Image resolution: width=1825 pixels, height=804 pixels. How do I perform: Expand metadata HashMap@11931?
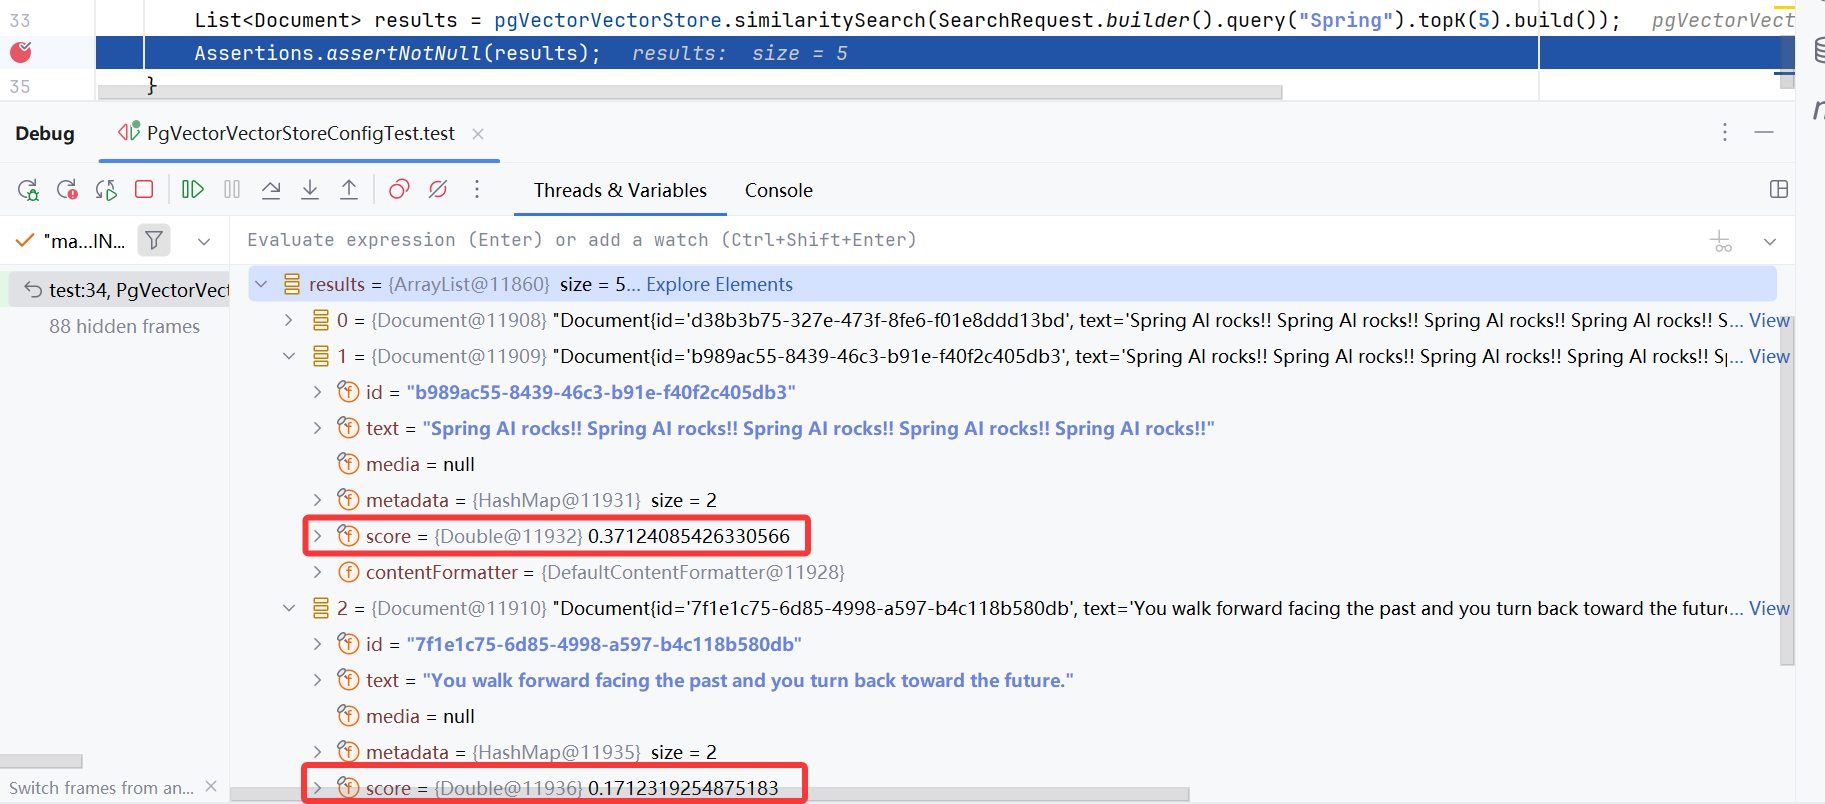(x=317, y=500)
